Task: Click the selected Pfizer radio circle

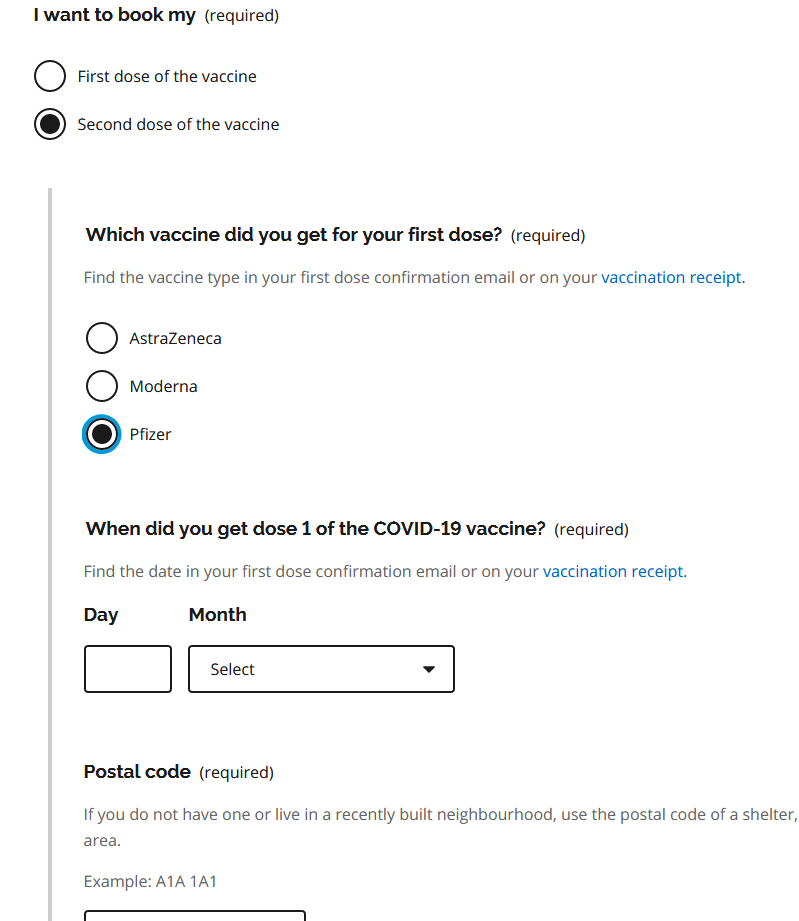Action: pos(102,434)
